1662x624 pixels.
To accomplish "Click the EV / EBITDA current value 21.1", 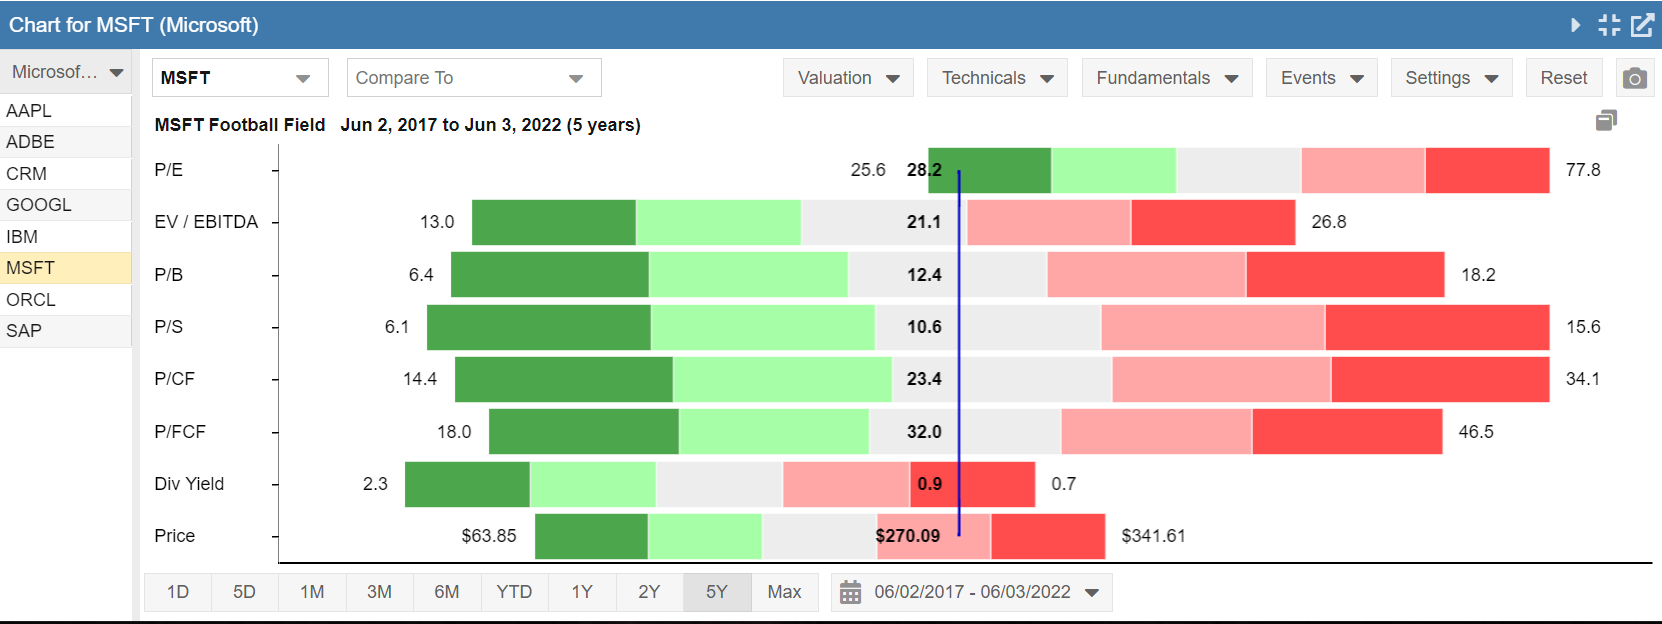I will pos(924,222).
